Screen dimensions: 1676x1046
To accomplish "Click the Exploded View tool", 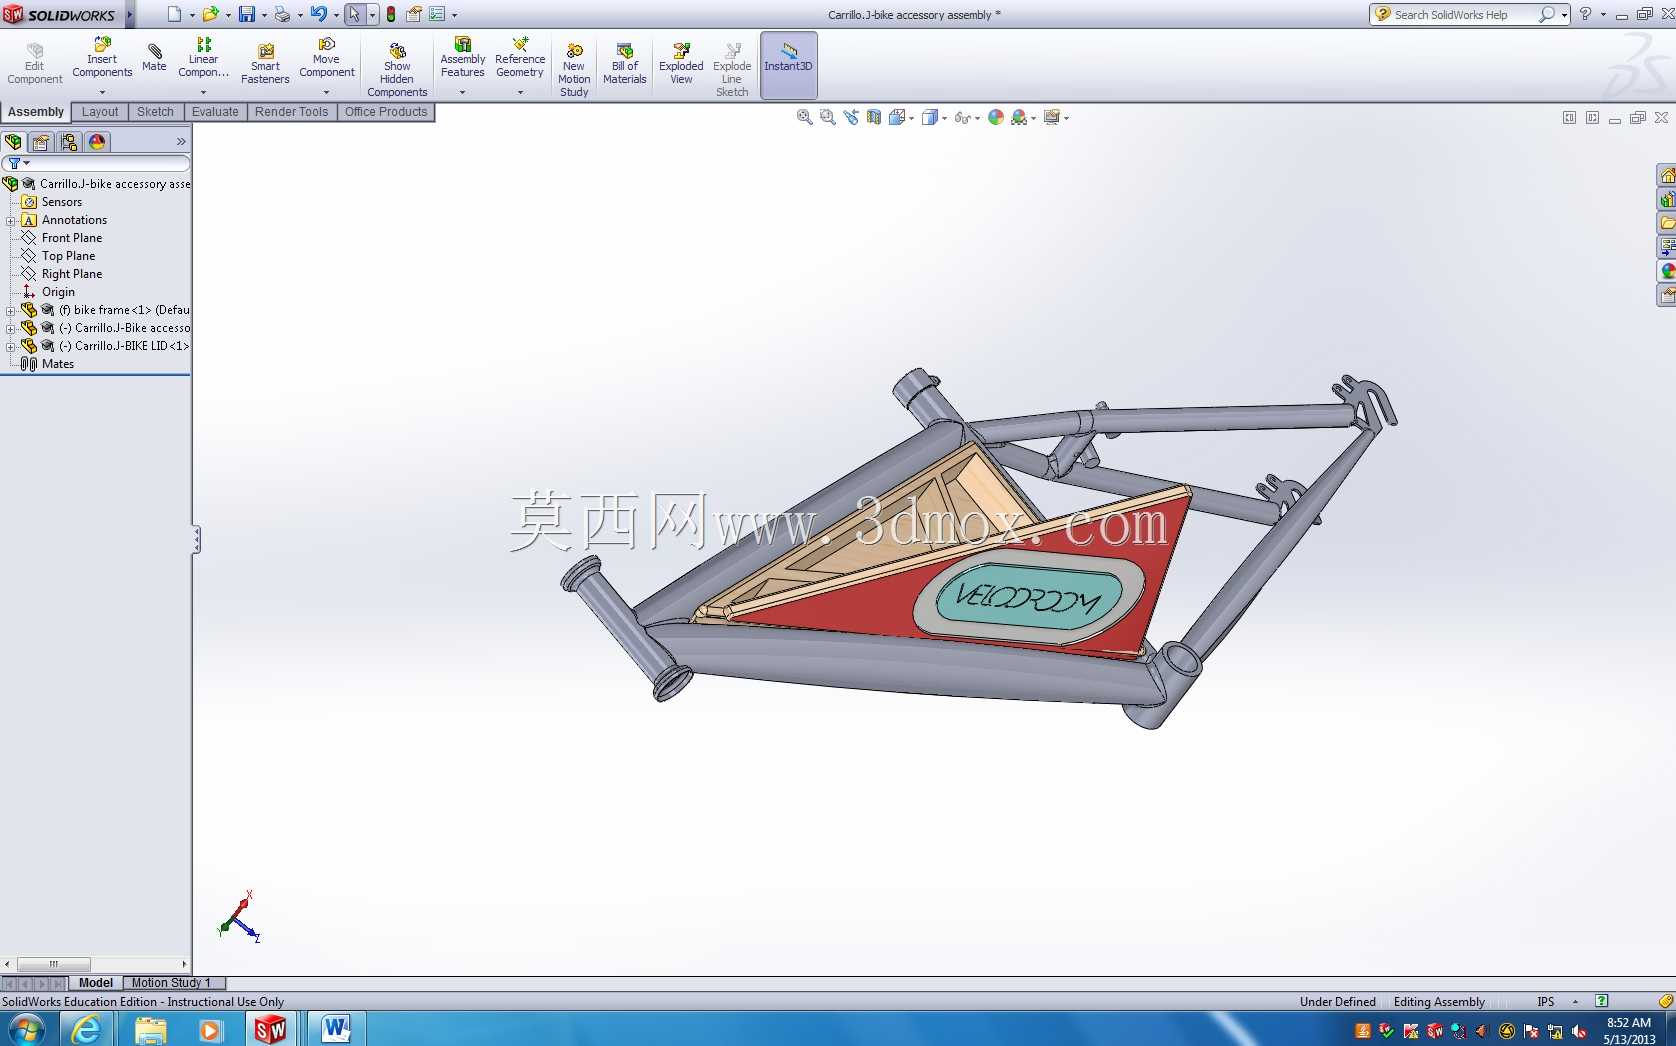I will [681, 64].
